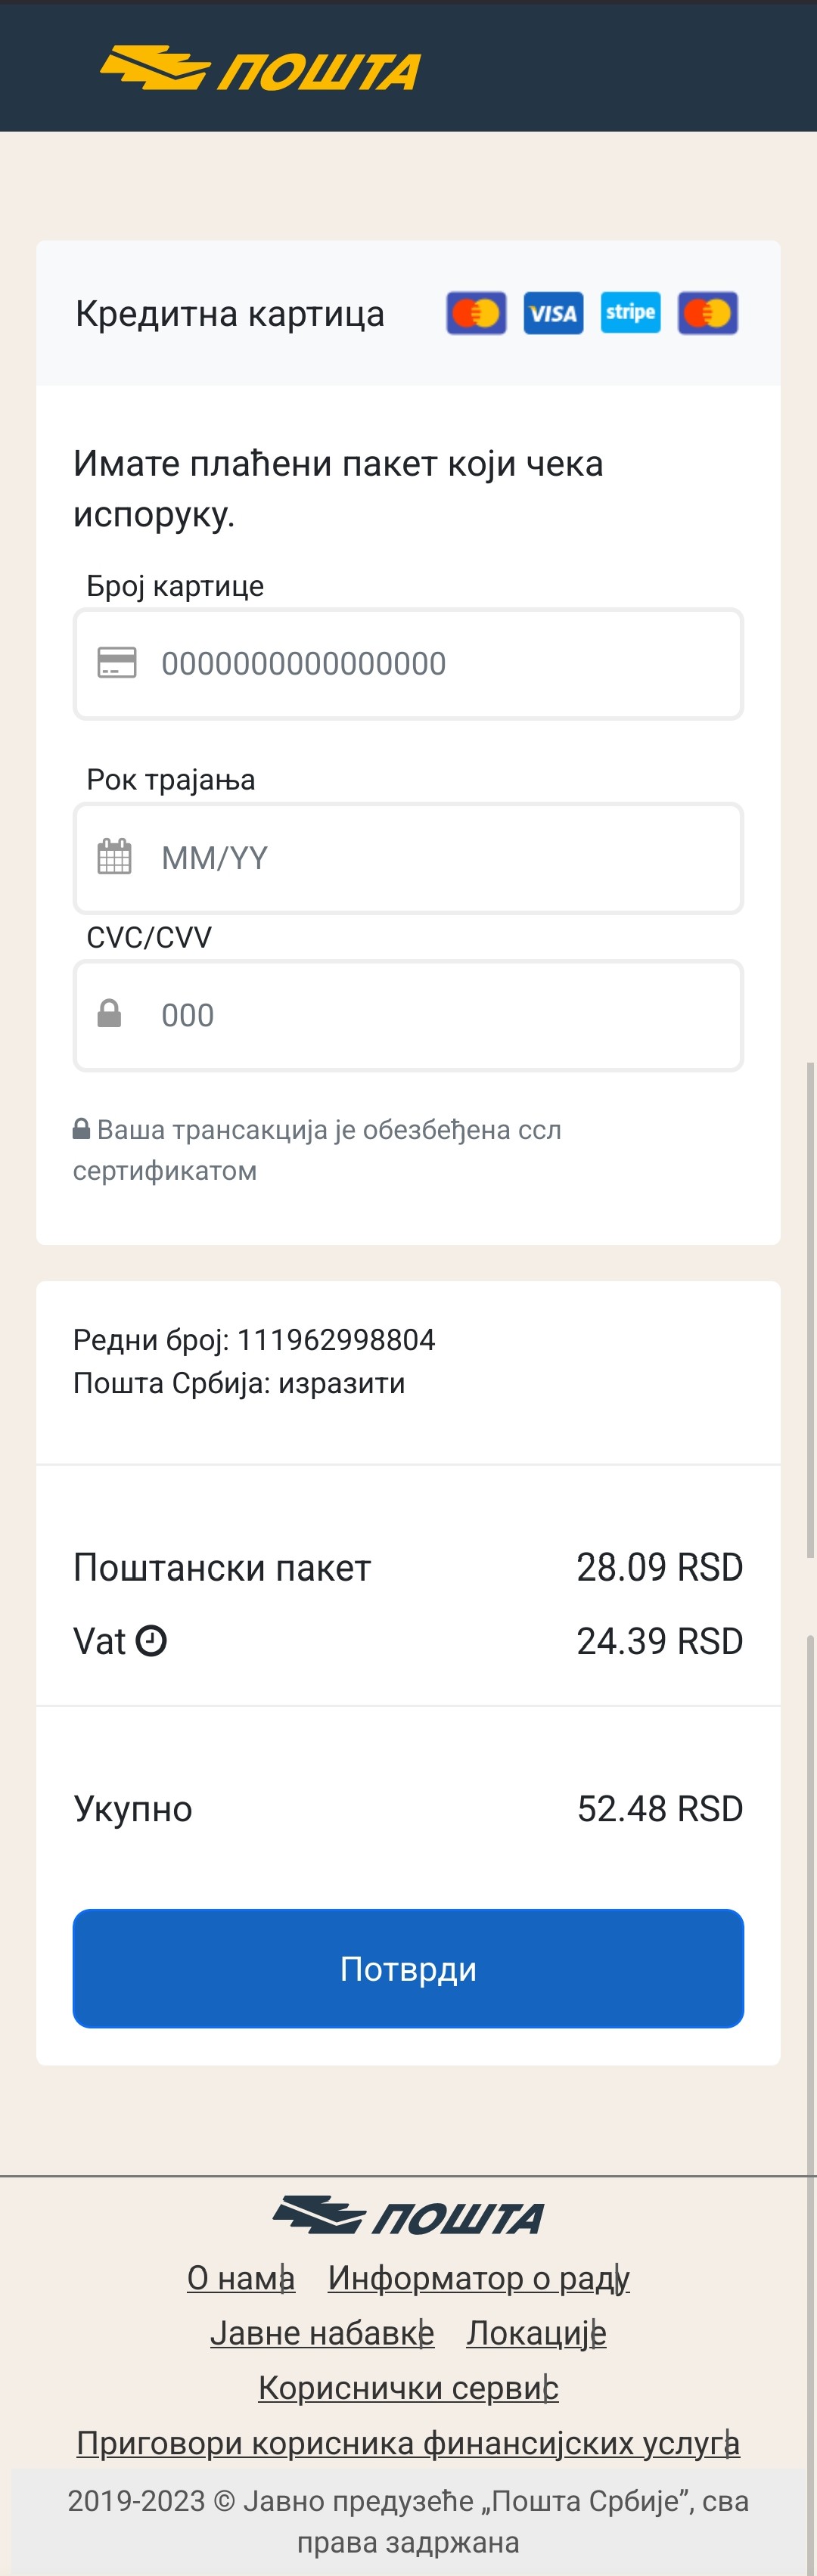Open the Кориснички сервис link

(408, 2388)
